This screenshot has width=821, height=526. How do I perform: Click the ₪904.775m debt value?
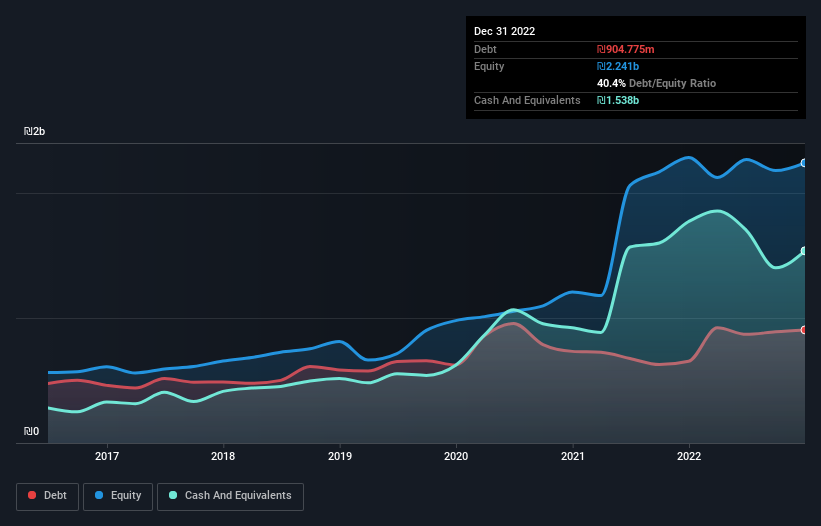point(626,49)
